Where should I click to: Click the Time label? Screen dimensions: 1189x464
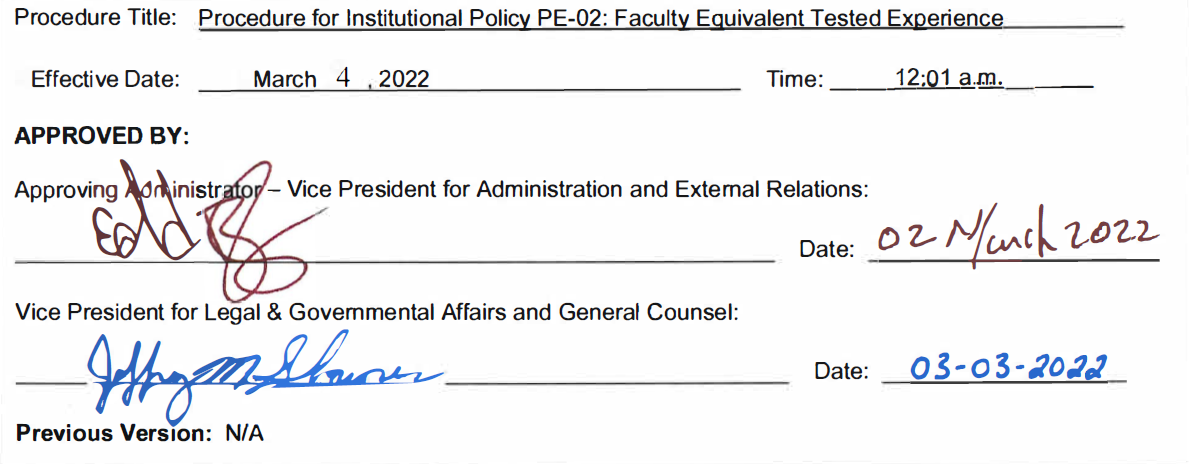pos(794,79)
